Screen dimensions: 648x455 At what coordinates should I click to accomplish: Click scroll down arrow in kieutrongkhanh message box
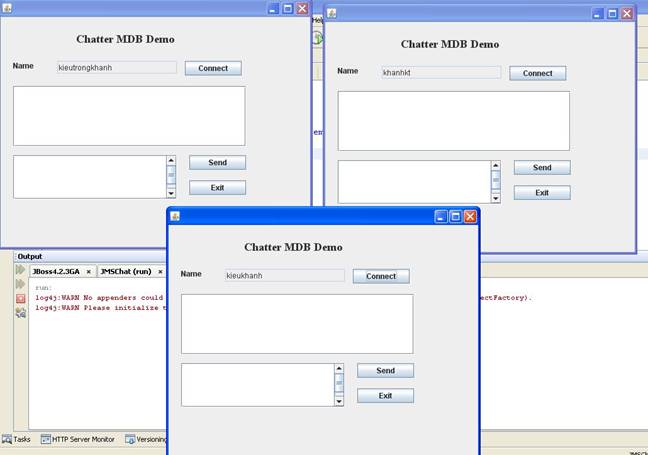coord(171,193)
